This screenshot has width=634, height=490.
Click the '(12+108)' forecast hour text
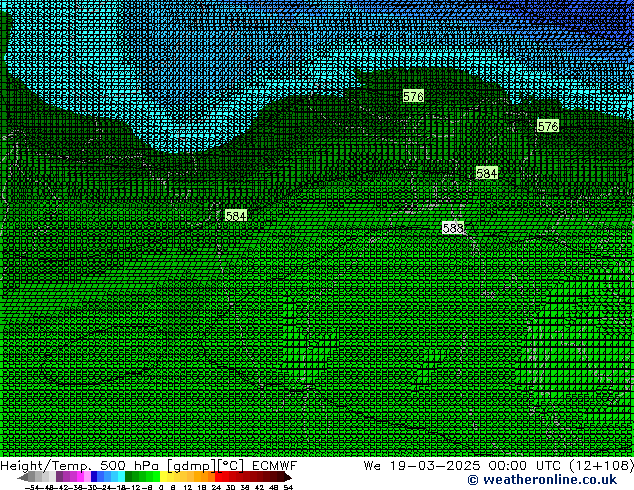click(601, 466)
